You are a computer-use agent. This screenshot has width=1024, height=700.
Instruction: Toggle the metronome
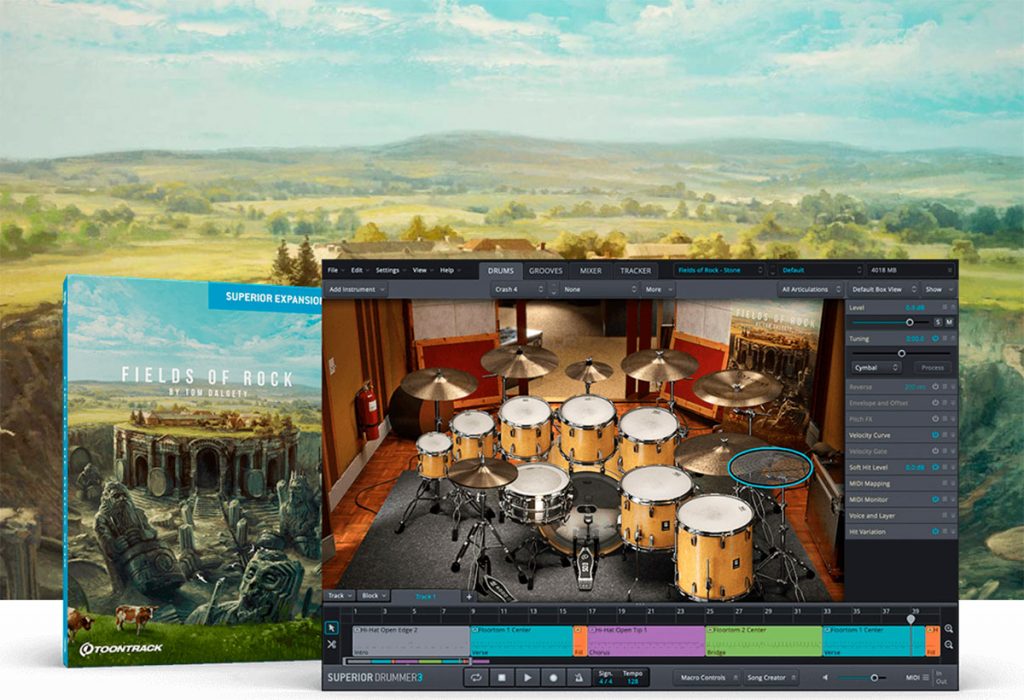click(x=579, y=678)
